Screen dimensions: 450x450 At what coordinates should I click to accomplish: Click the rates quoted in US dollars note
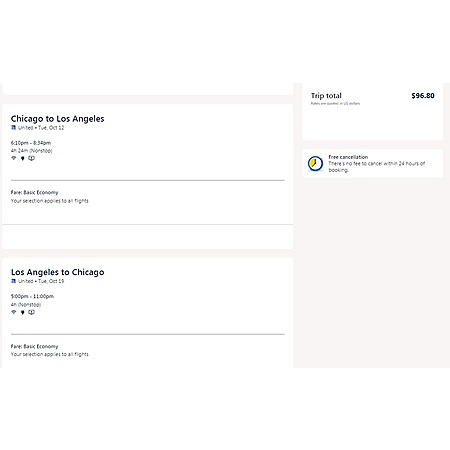335,104
